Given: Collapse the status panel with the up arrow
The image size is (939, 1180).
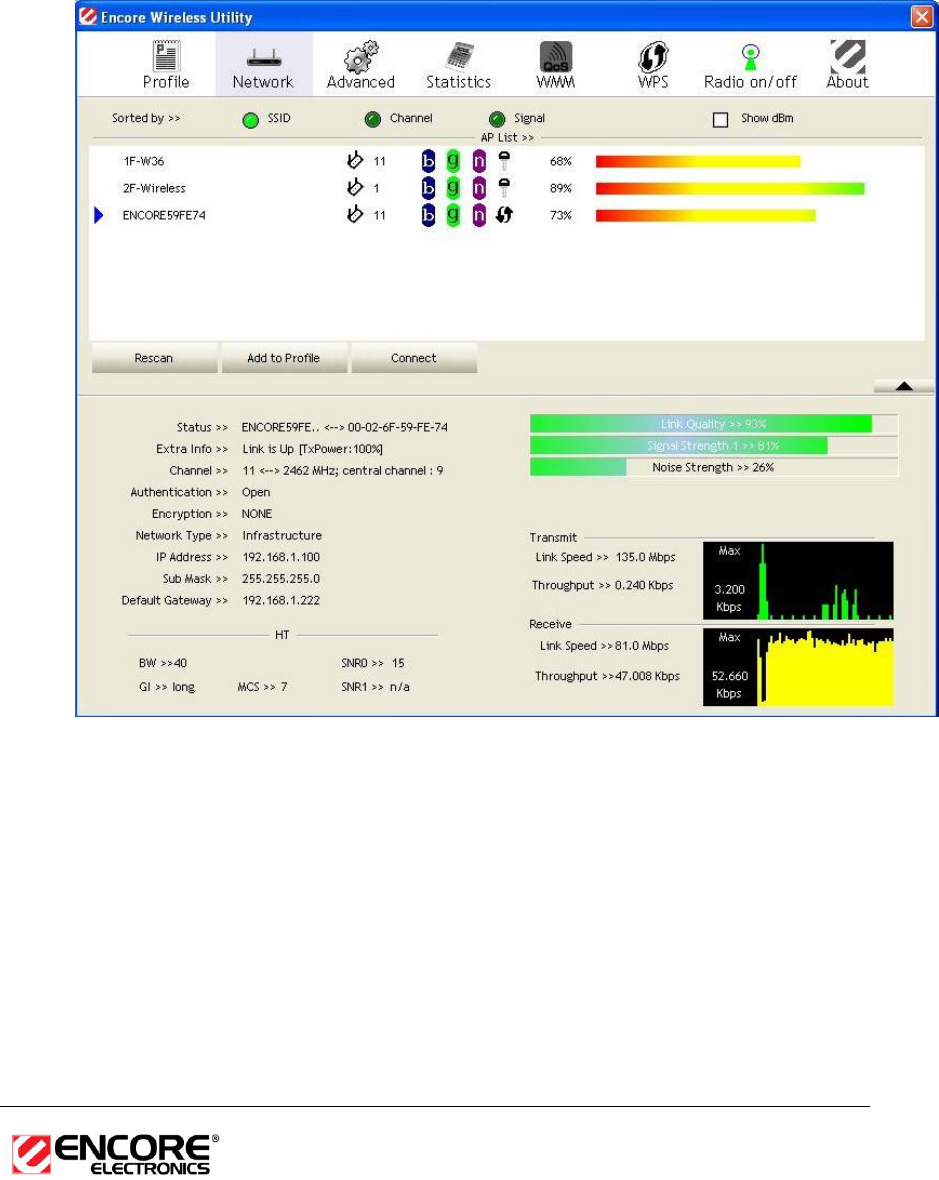Looking at the screenshot, I should [x=904, y=386].
